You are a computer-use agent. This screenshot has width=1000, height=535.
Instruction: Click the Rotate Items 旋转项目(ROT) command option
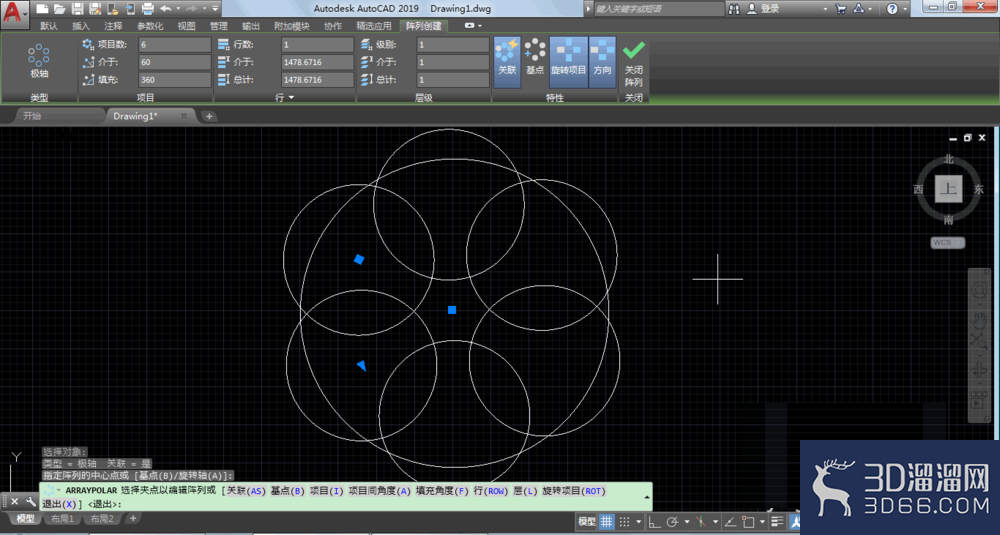[573, 491]
